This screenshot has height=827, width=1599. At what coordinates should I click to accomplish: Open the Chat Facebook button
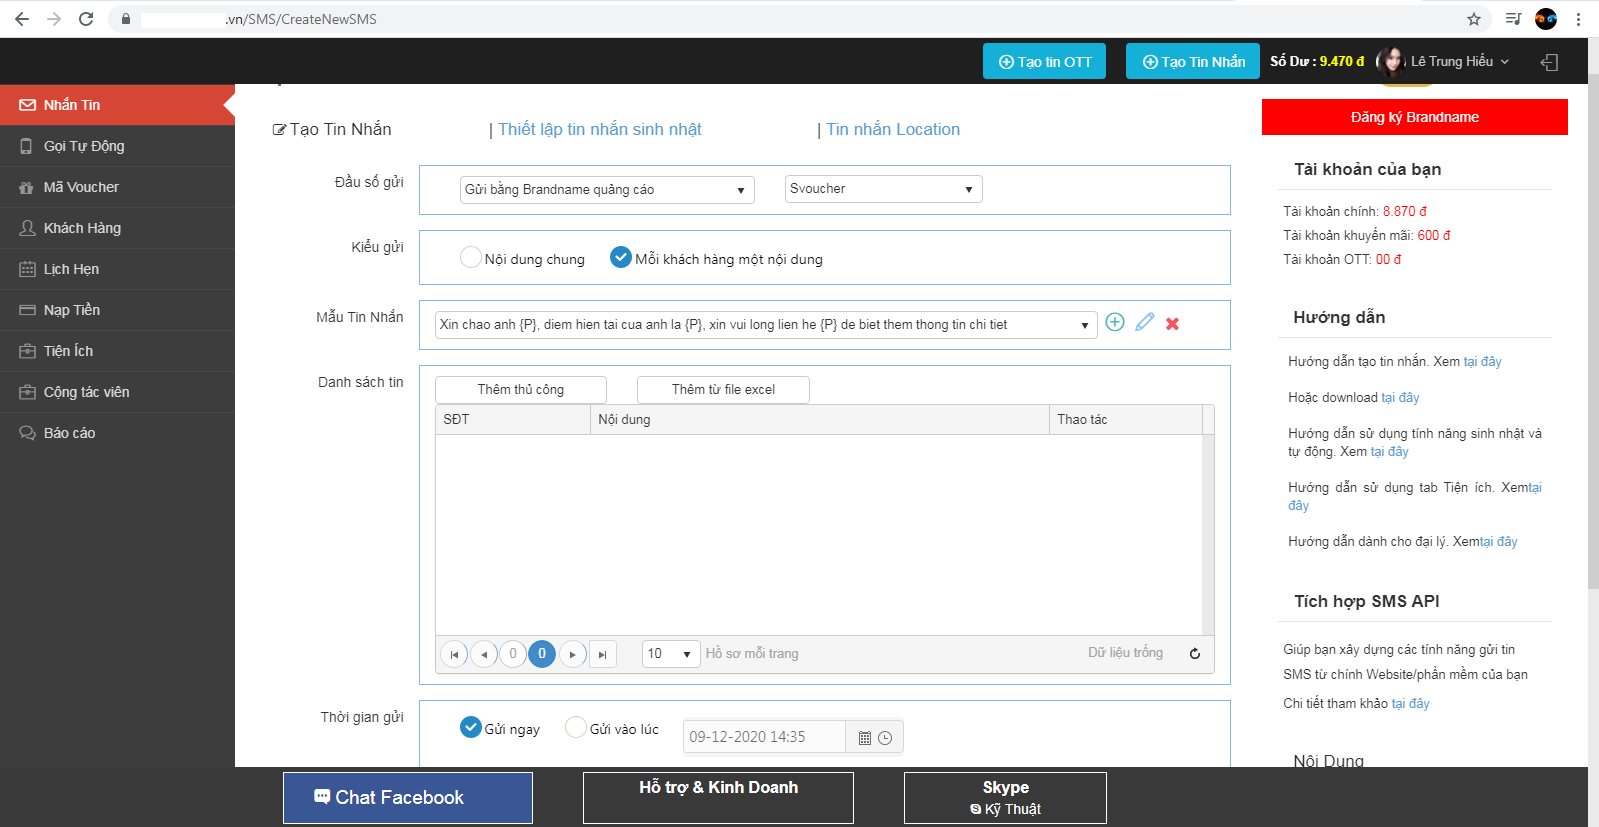pyautogui.click(x=408, y=797)
